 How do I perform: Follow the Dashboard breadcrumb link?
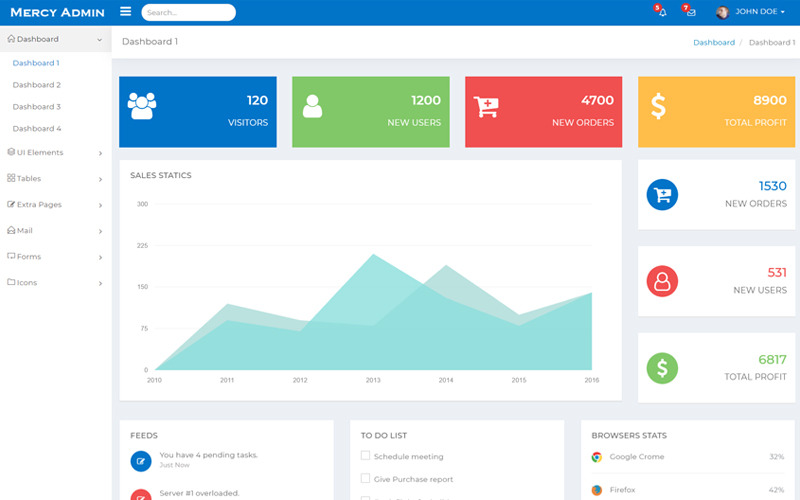pos(714,42)
